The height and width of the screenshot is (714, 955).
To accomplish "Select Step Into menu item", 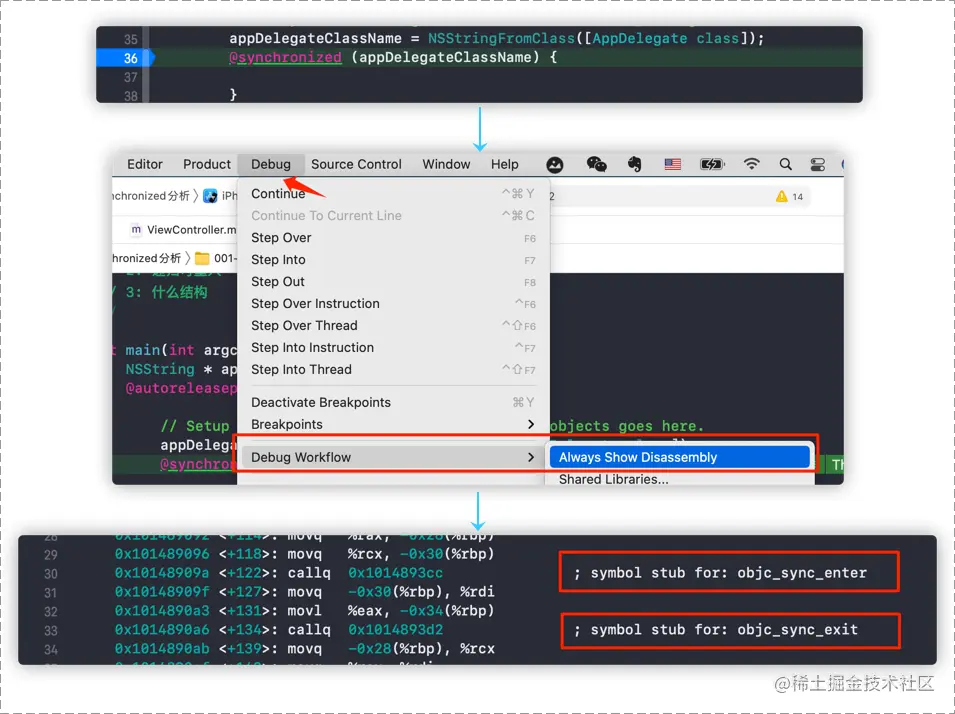I will (393, 260).
